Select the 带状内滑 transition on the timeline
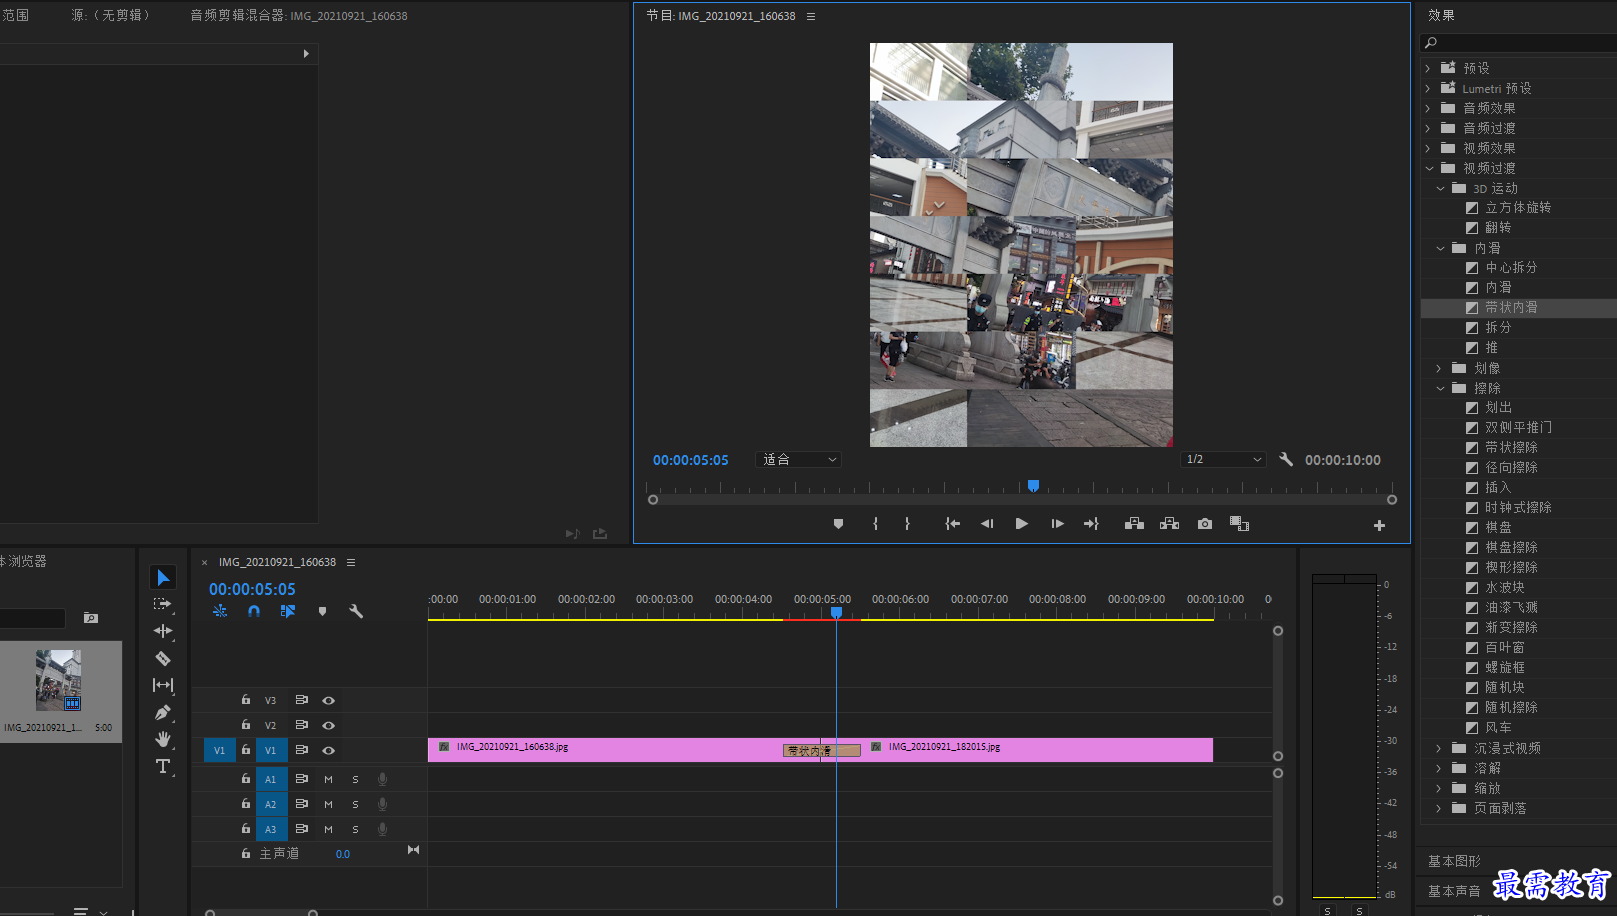 point(821,750)
